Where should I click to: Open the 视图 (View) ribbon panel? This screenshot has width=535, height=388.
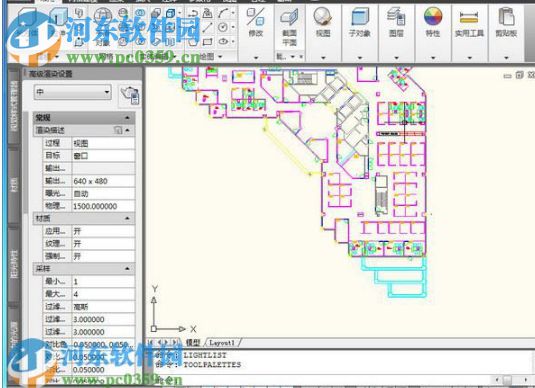[x=323, y=23]
